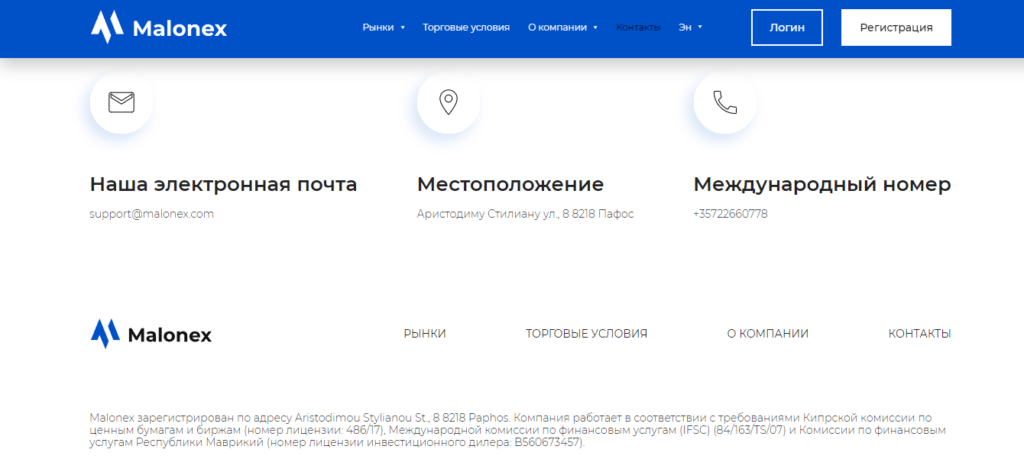Image resolution: width=1024 pixels, height=472 pixels.
Task: Open footer link КОНТАКТЫ
Action: (x=920, y=334)
